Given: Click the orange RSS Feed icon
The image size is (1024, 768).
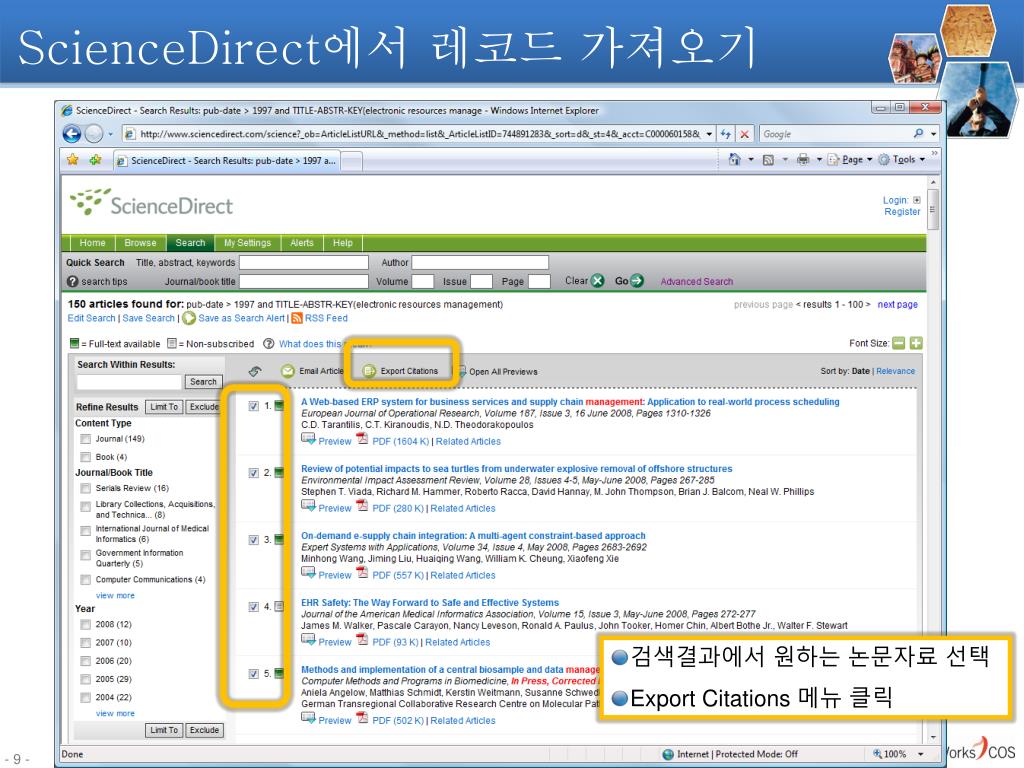Looking at the screenshot, I should click(297, 318).
